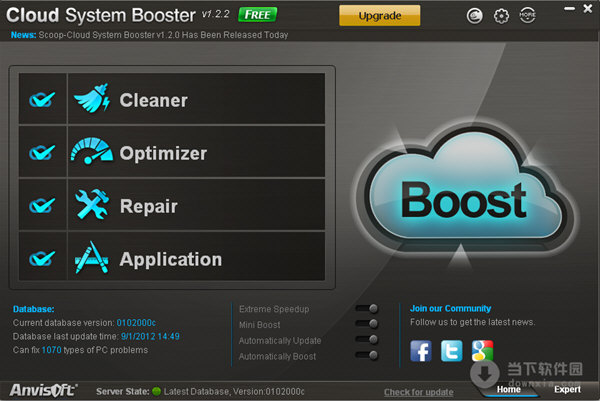Click the Automatically Boost label
The image size is (600, 401).
pyautogui.click(x=277, y=357)
